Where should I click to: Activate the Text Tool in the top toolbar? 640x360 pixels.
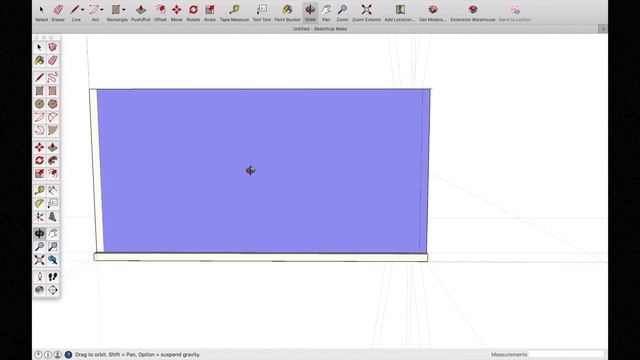262,13
